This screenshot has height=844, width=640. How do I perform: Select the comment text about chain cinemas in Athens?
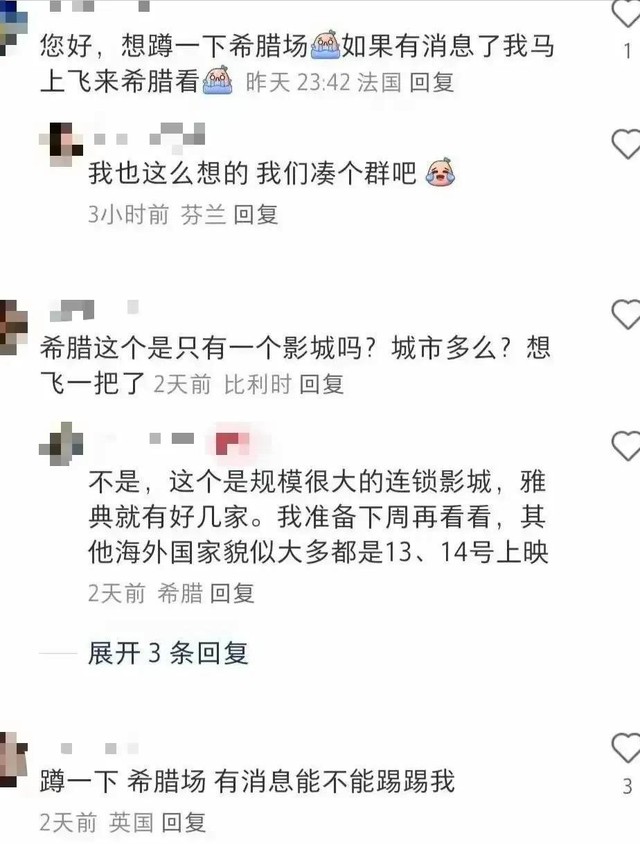[x=318, y=517]
